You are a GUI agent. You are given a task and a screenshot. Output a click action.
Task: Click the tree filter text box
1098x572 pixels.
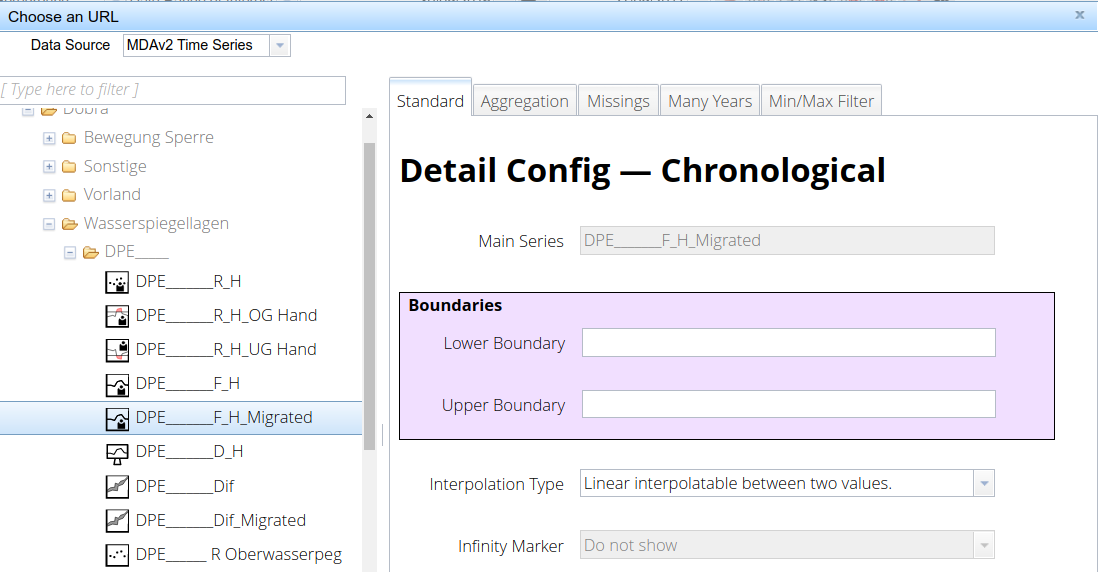(173, 90)
